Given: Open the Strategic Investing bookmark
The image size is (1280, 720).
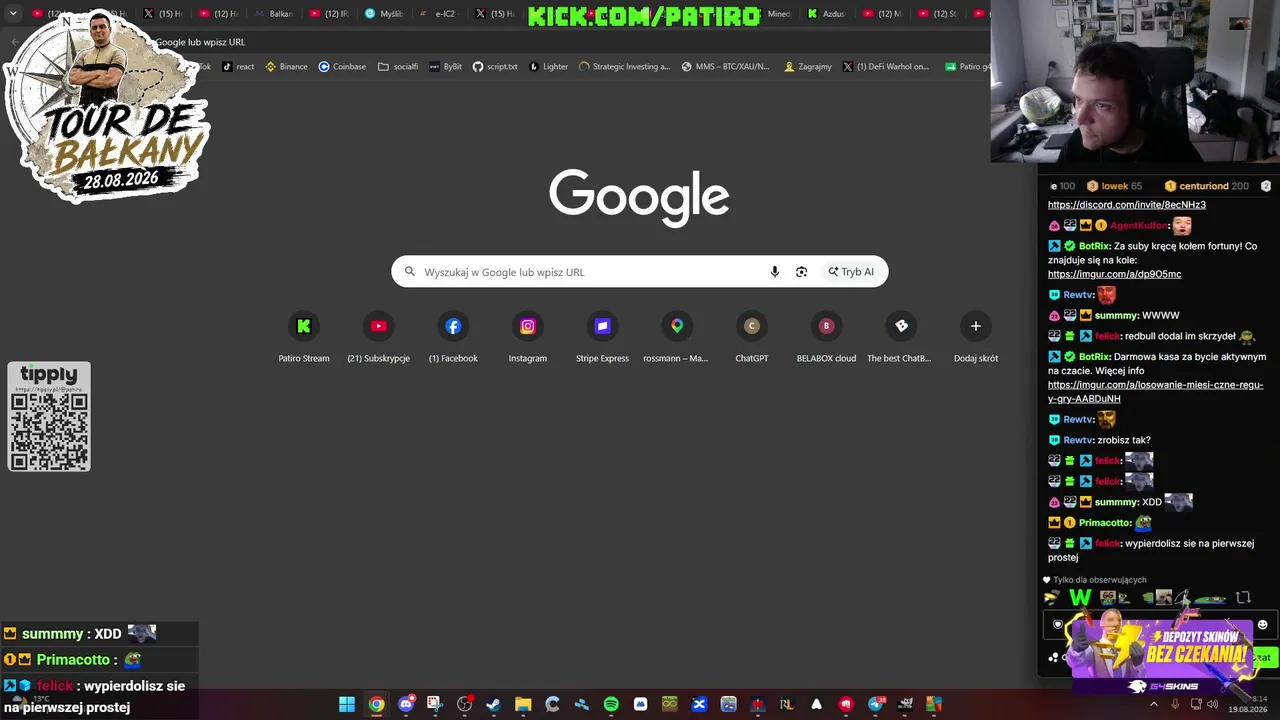Looking at the screenshot, I should (x=625, y=67).
